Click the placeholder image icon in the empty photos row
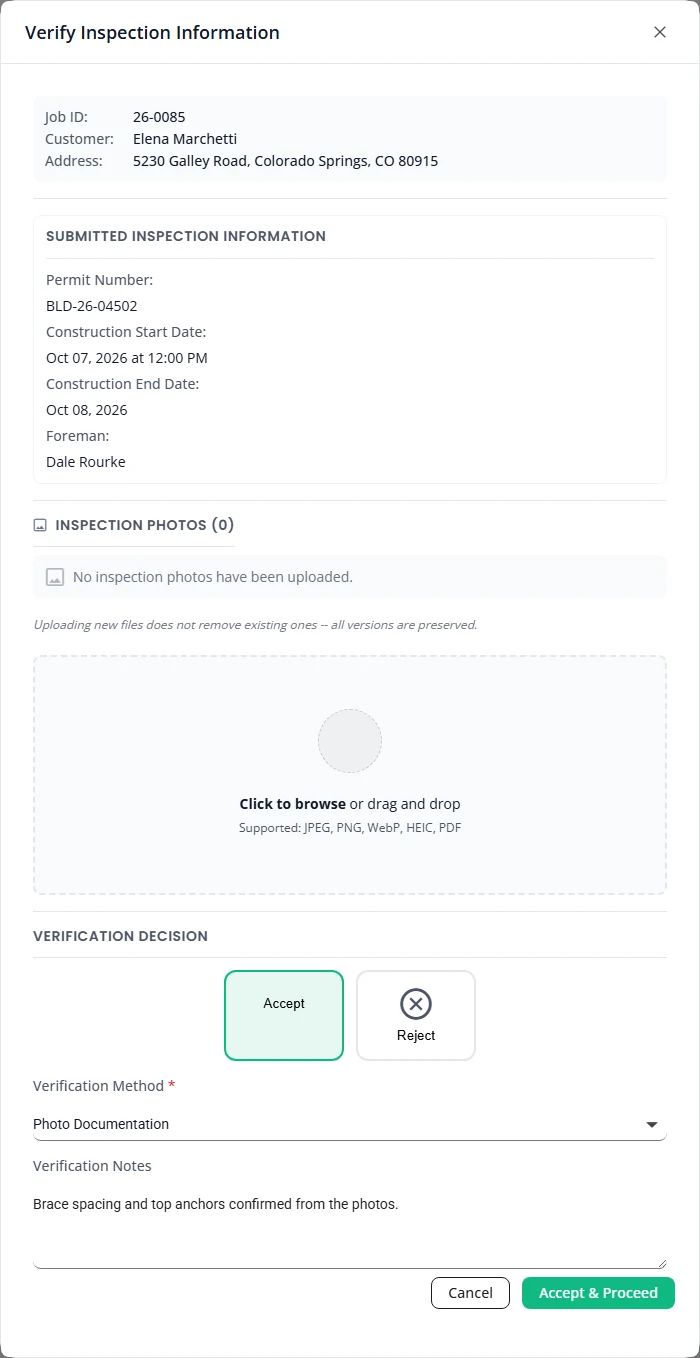The width and height of the screenshot is (700, 1358). pyautogui.click(x=55, y=577)
